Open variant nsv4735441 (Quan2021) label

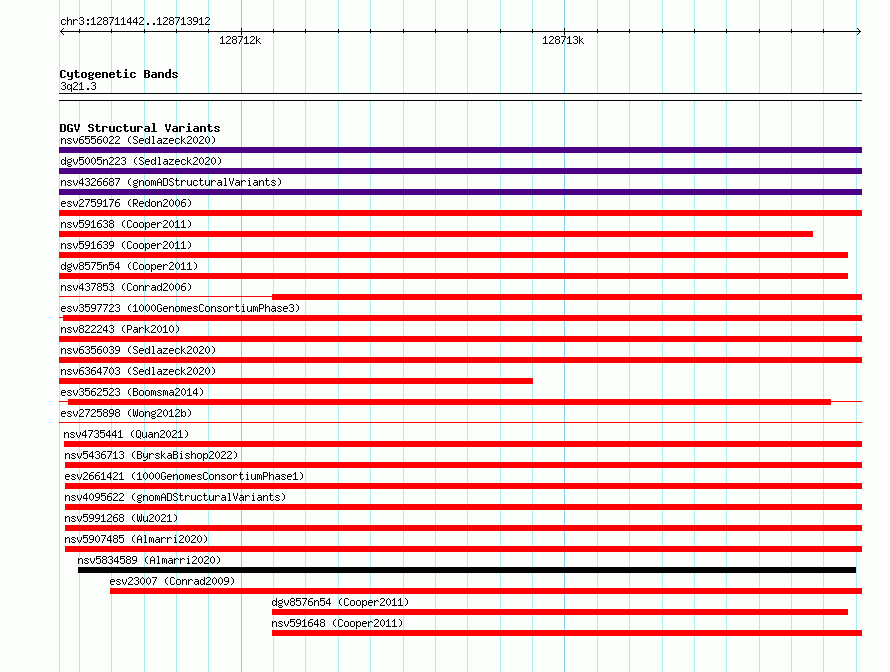point(126,434)
